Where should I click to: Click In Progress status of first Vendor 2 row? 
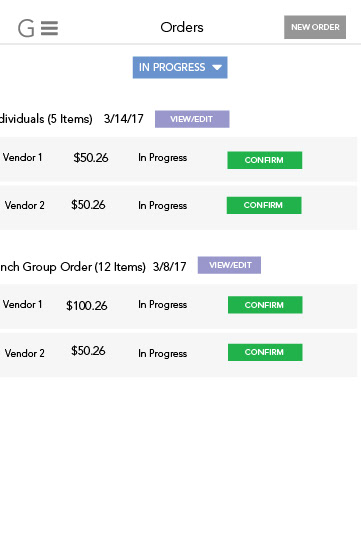pyautogui.click(x=162, y=206)
